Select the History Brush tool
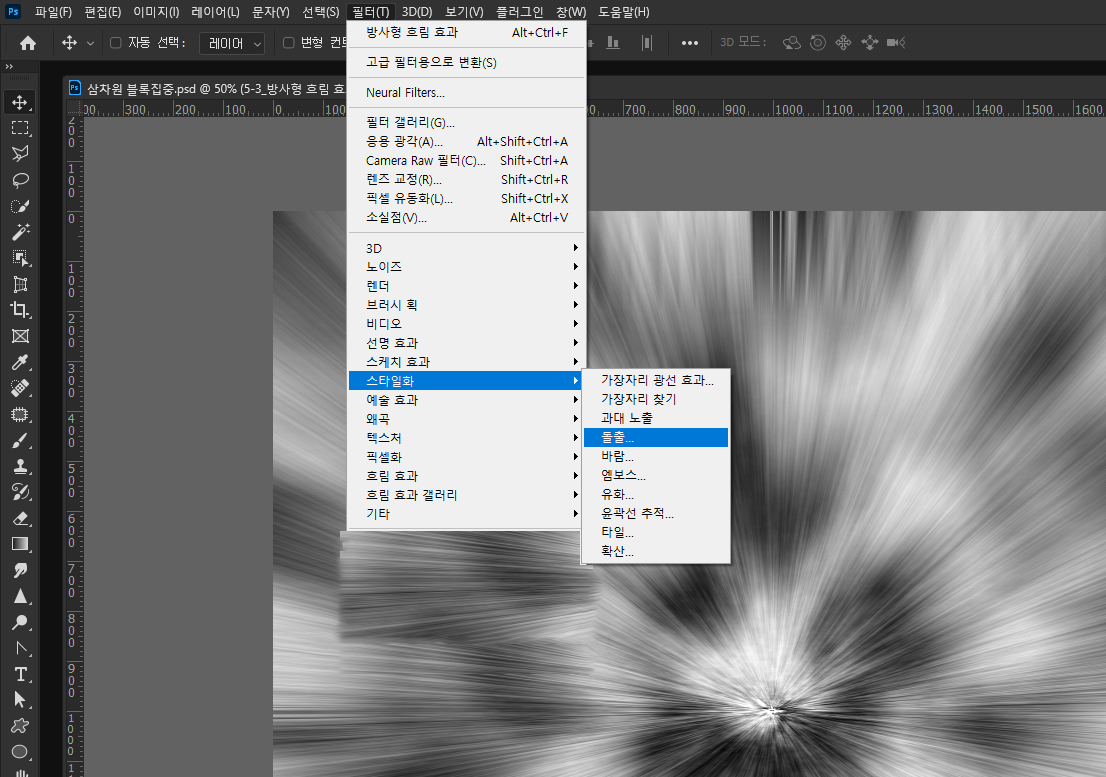Image resolution: width=1106 pixels, height=777 pixels. coord(20,492)
